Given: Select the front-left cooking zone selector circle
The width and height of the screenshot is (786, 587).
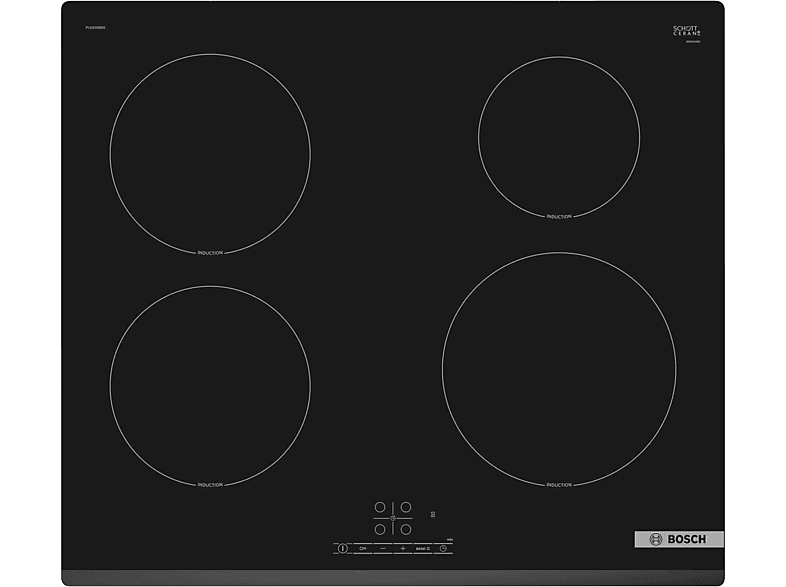Looking at the screenshot, I should (380, 529).
